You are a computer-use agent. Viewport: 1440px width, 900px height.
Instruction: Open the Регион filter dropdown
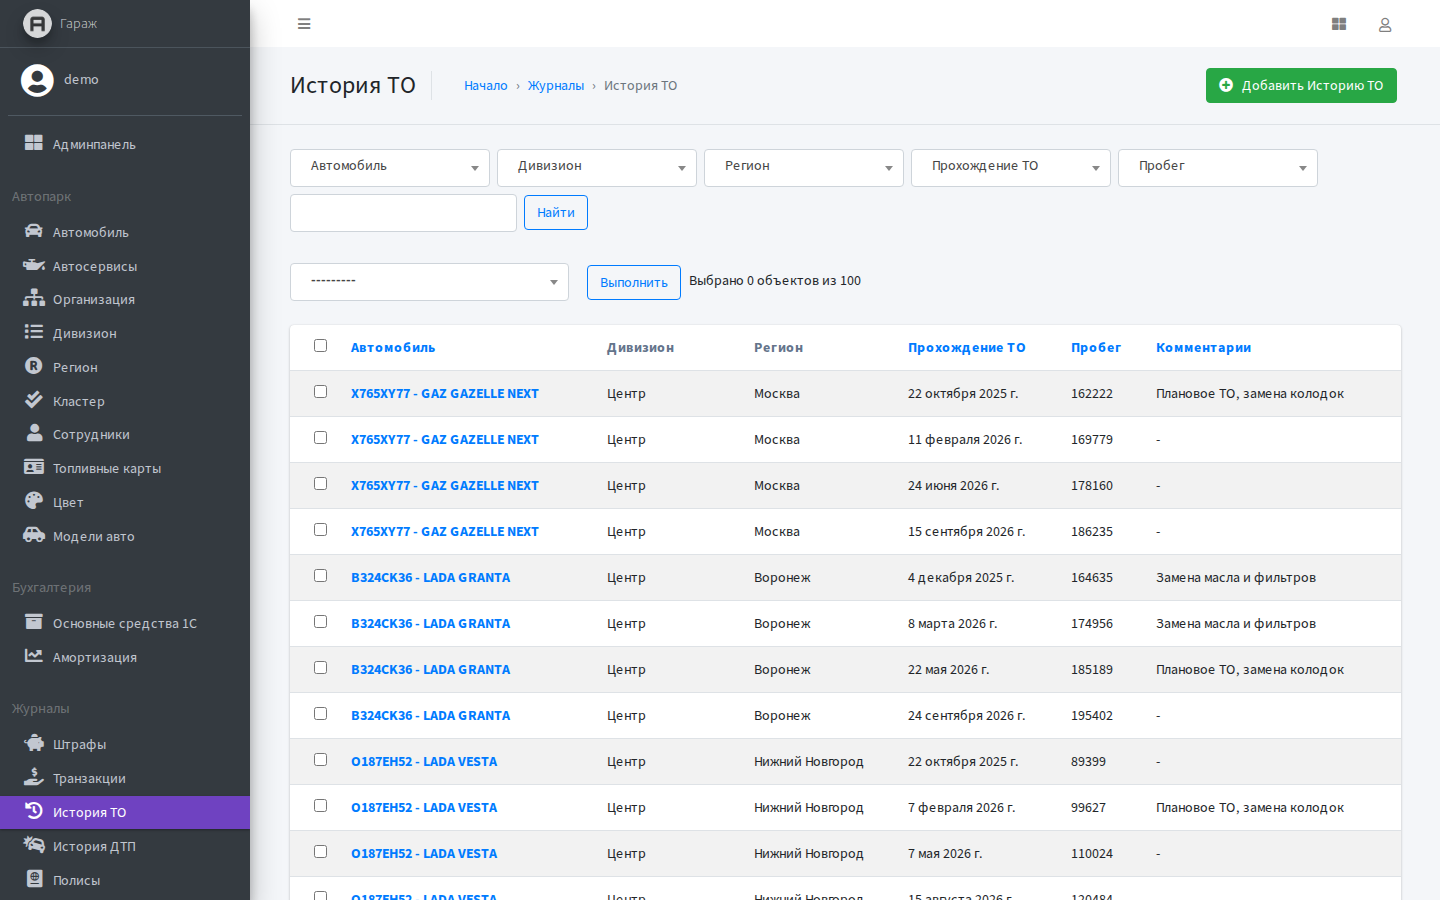click(x=804, y=168)
